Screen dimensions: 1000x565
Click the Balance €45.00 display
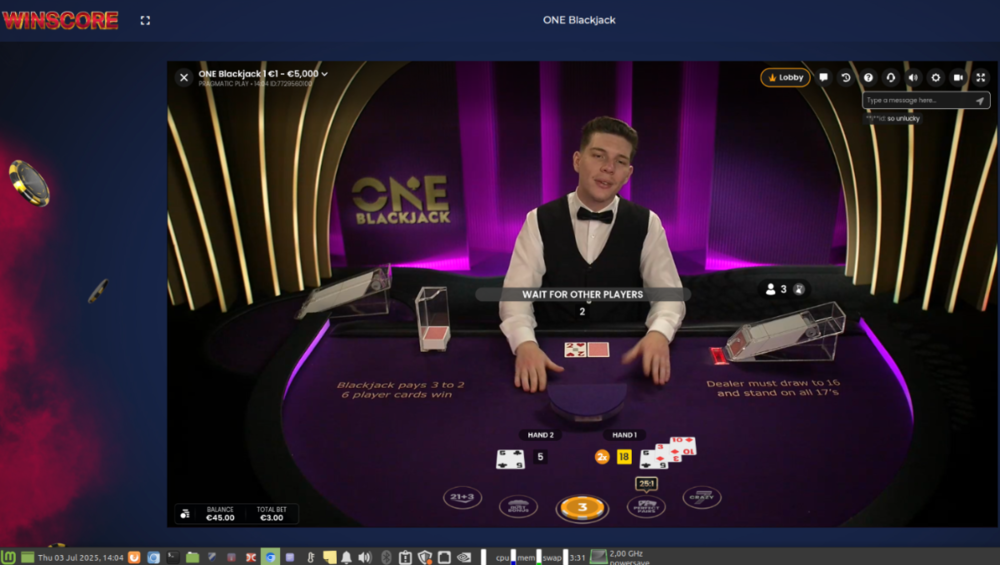click(220, 514)
